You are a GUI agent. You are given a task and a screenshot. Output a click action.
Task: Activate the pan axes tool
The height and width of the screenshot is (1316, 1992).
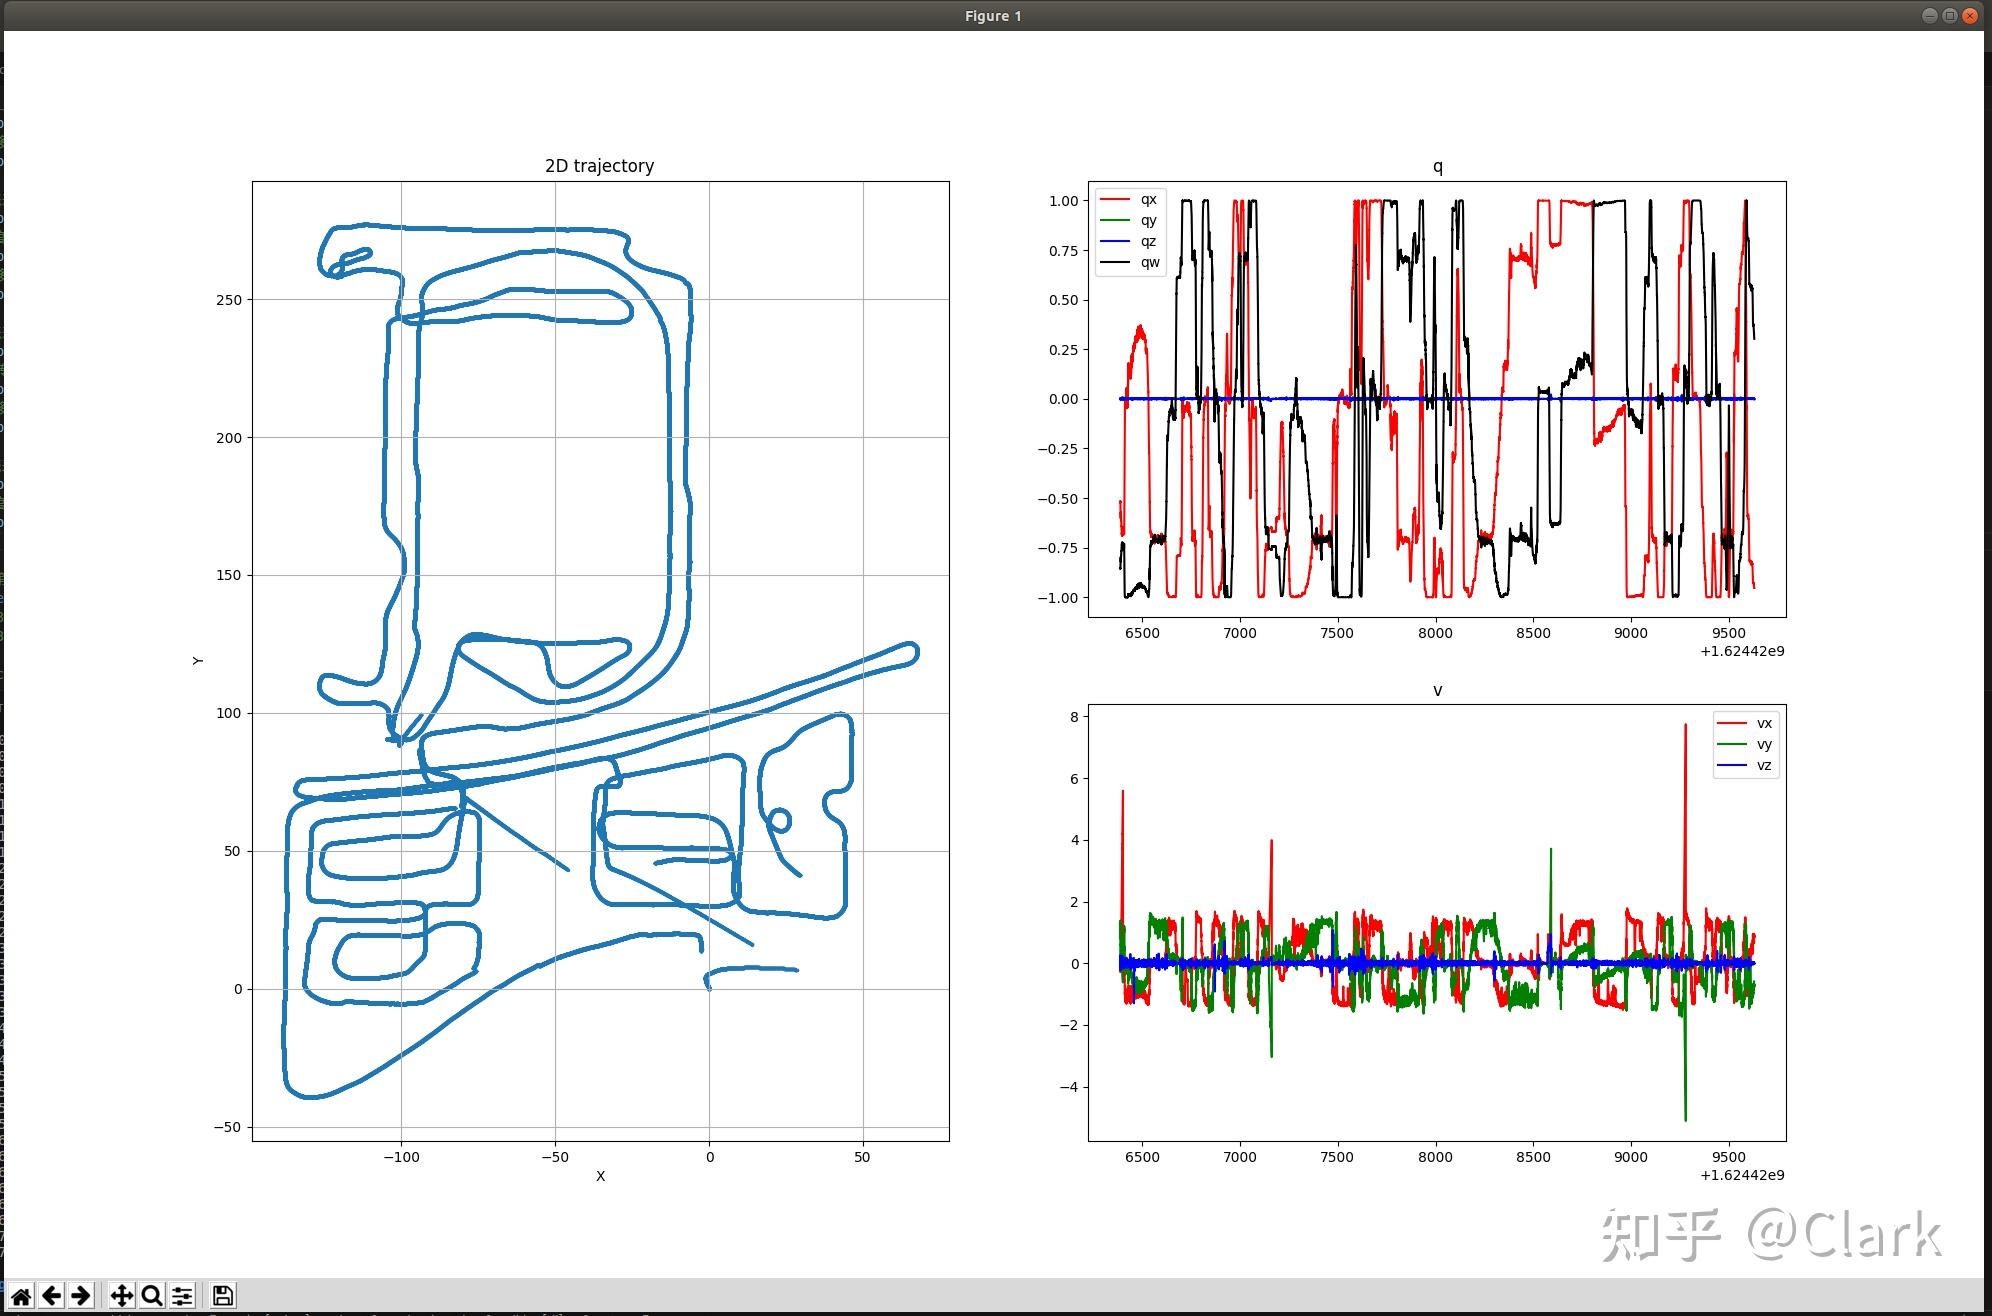pyautogui.click(x=121, y=1296)
